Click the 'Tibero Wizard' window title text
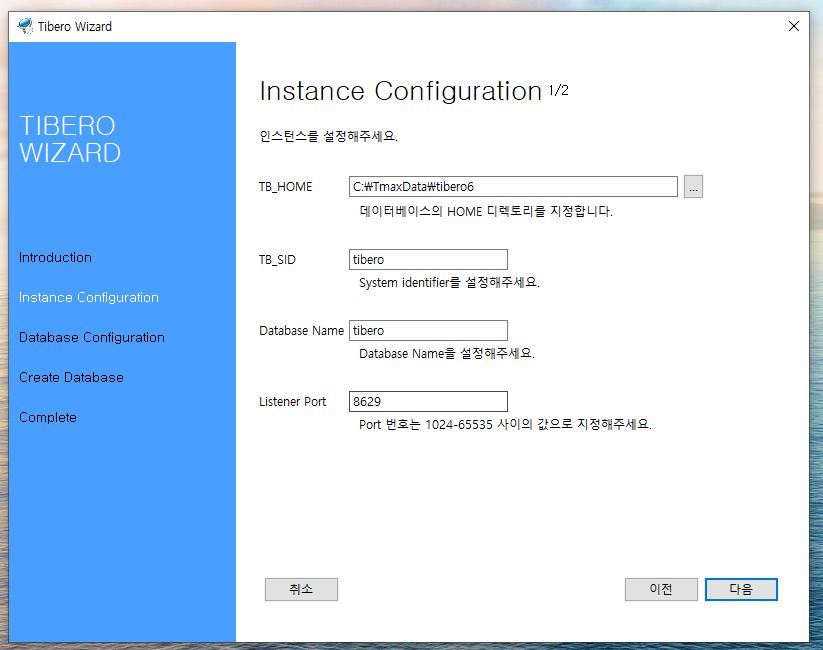Screen dimensions: 823x650 click(x=75, y=26)
